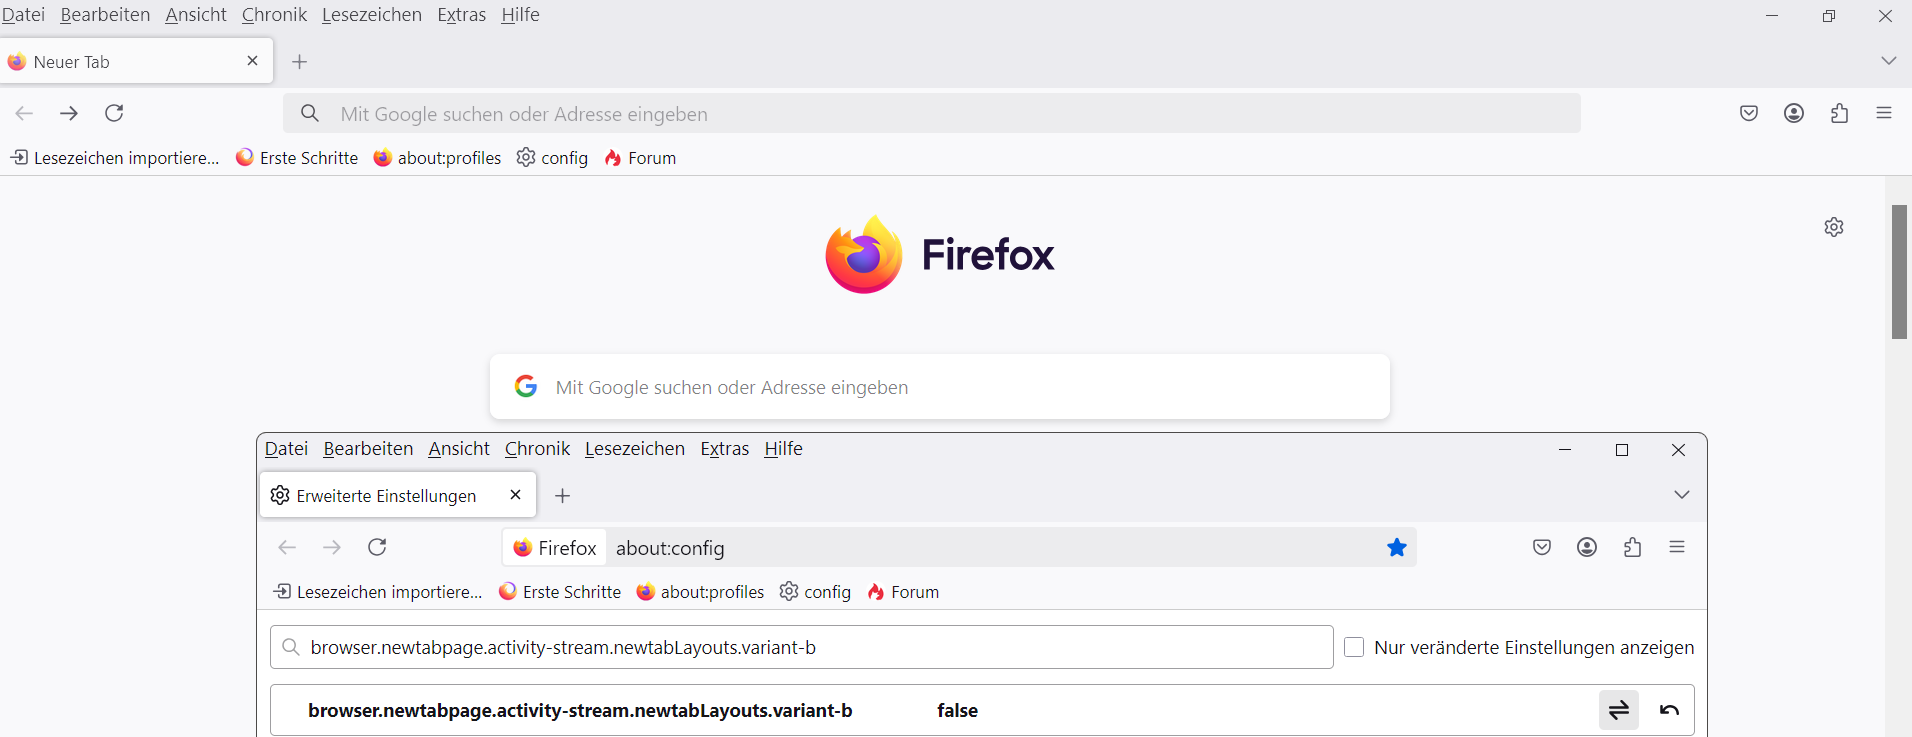
Task: Open a new tab next to Erweiterte Einstellungen
Action: click(563, 496)
